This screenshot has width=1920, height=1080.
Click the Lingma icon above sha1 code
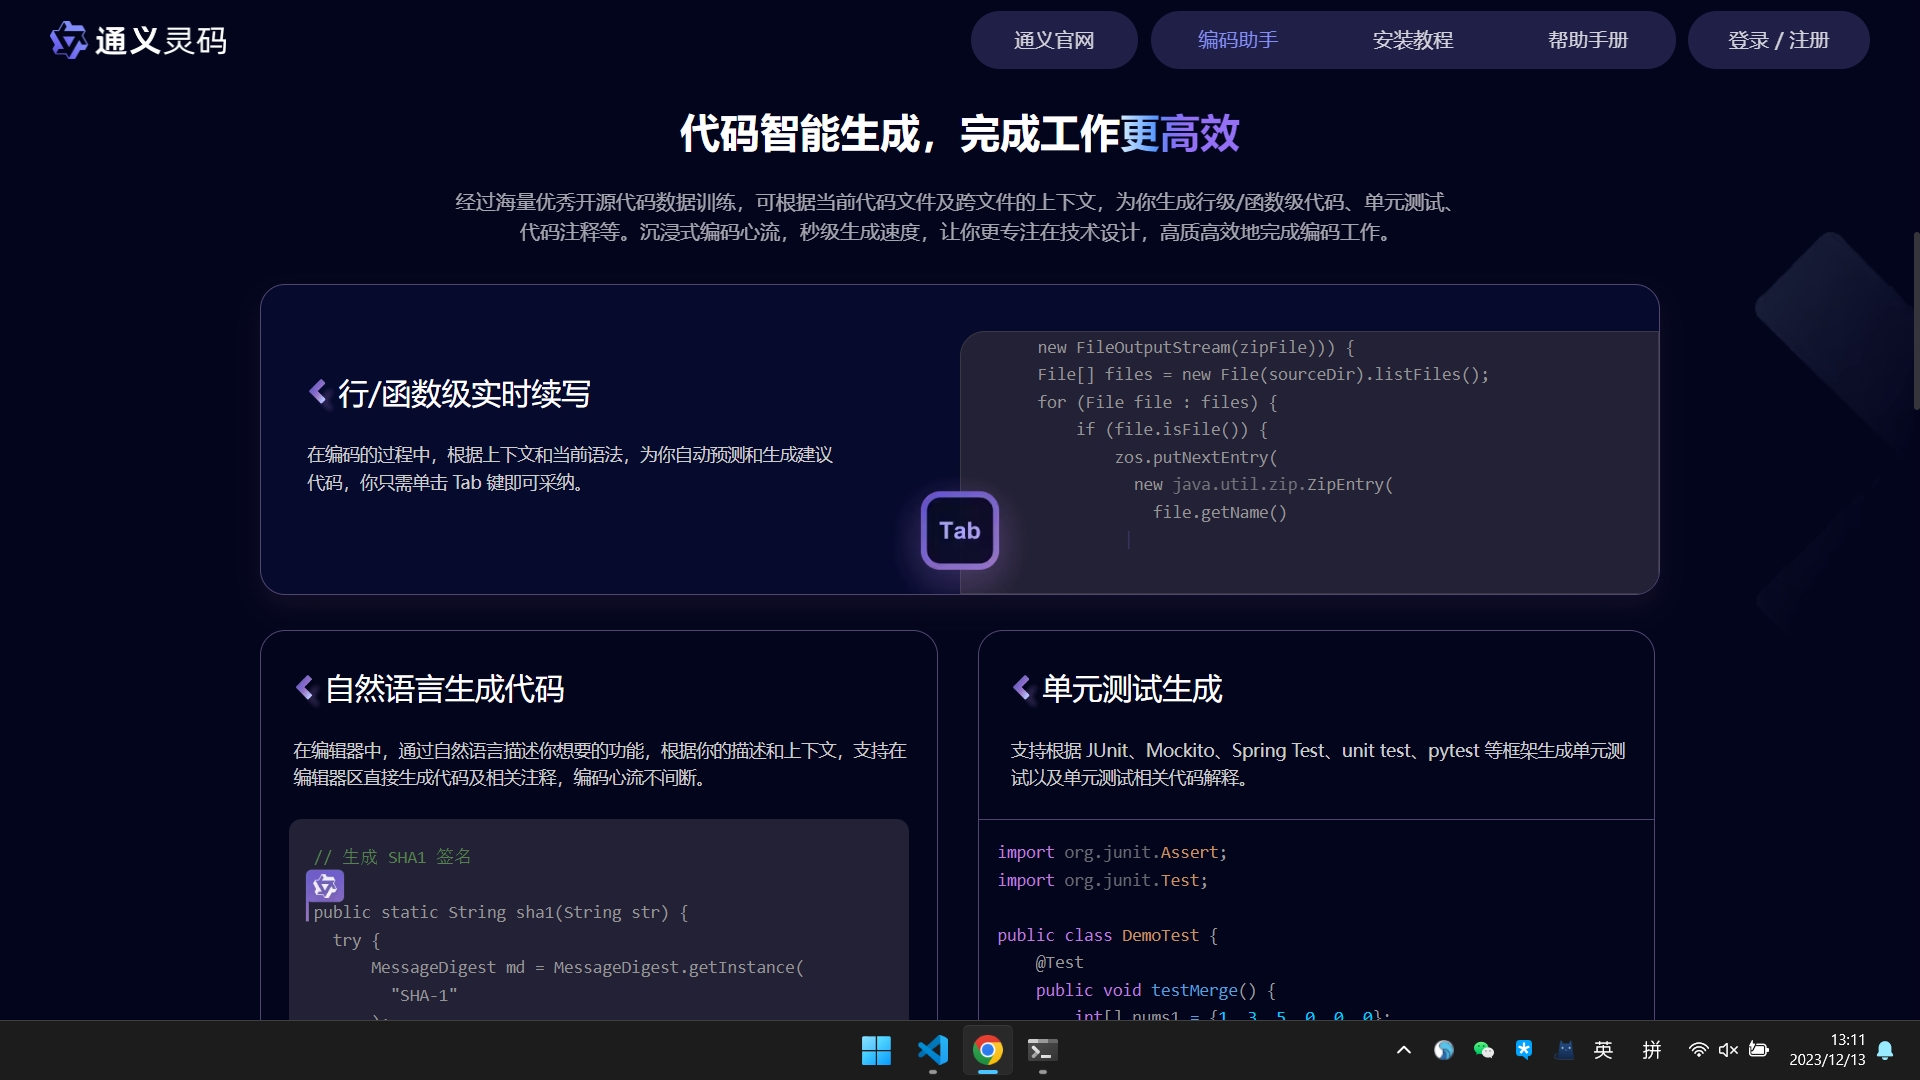point(325,885)
